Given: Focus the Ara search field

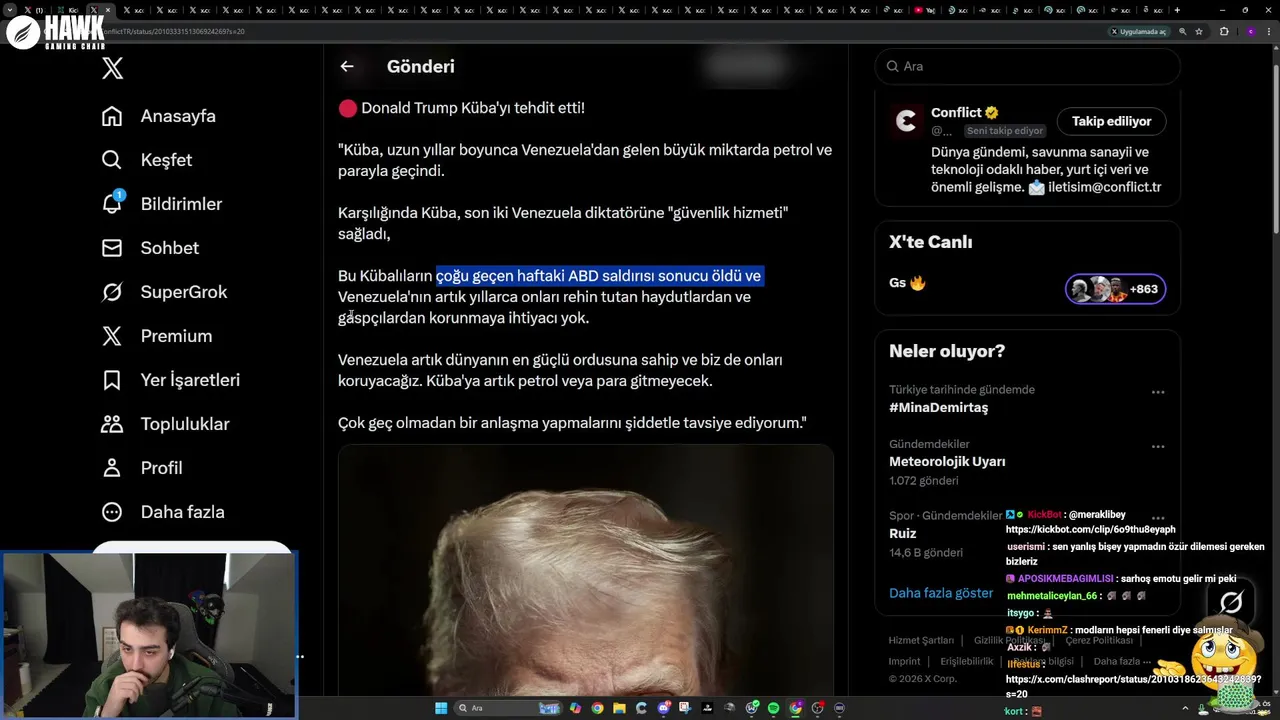Looking at the screenshot, I should tap(1027, 66).
